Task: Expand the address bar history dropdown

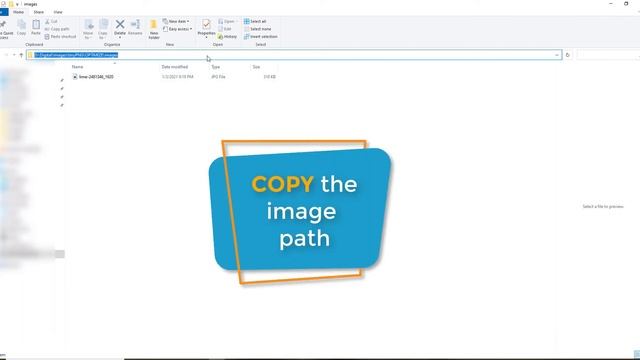Action: point(557,55)
